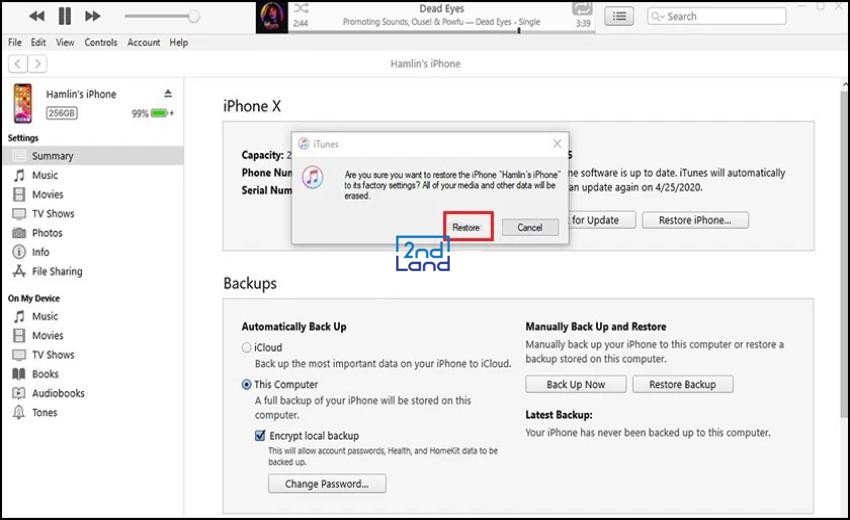Open the Account menu
This screenshot has height=520, width=850.
144,42
